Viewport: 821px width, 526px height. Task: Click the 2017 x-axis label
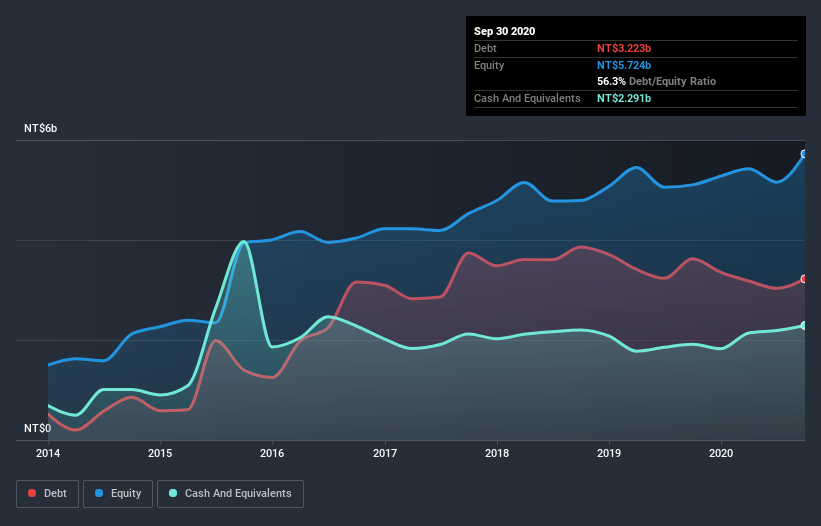pyautogui.click(x=385, y=453)
